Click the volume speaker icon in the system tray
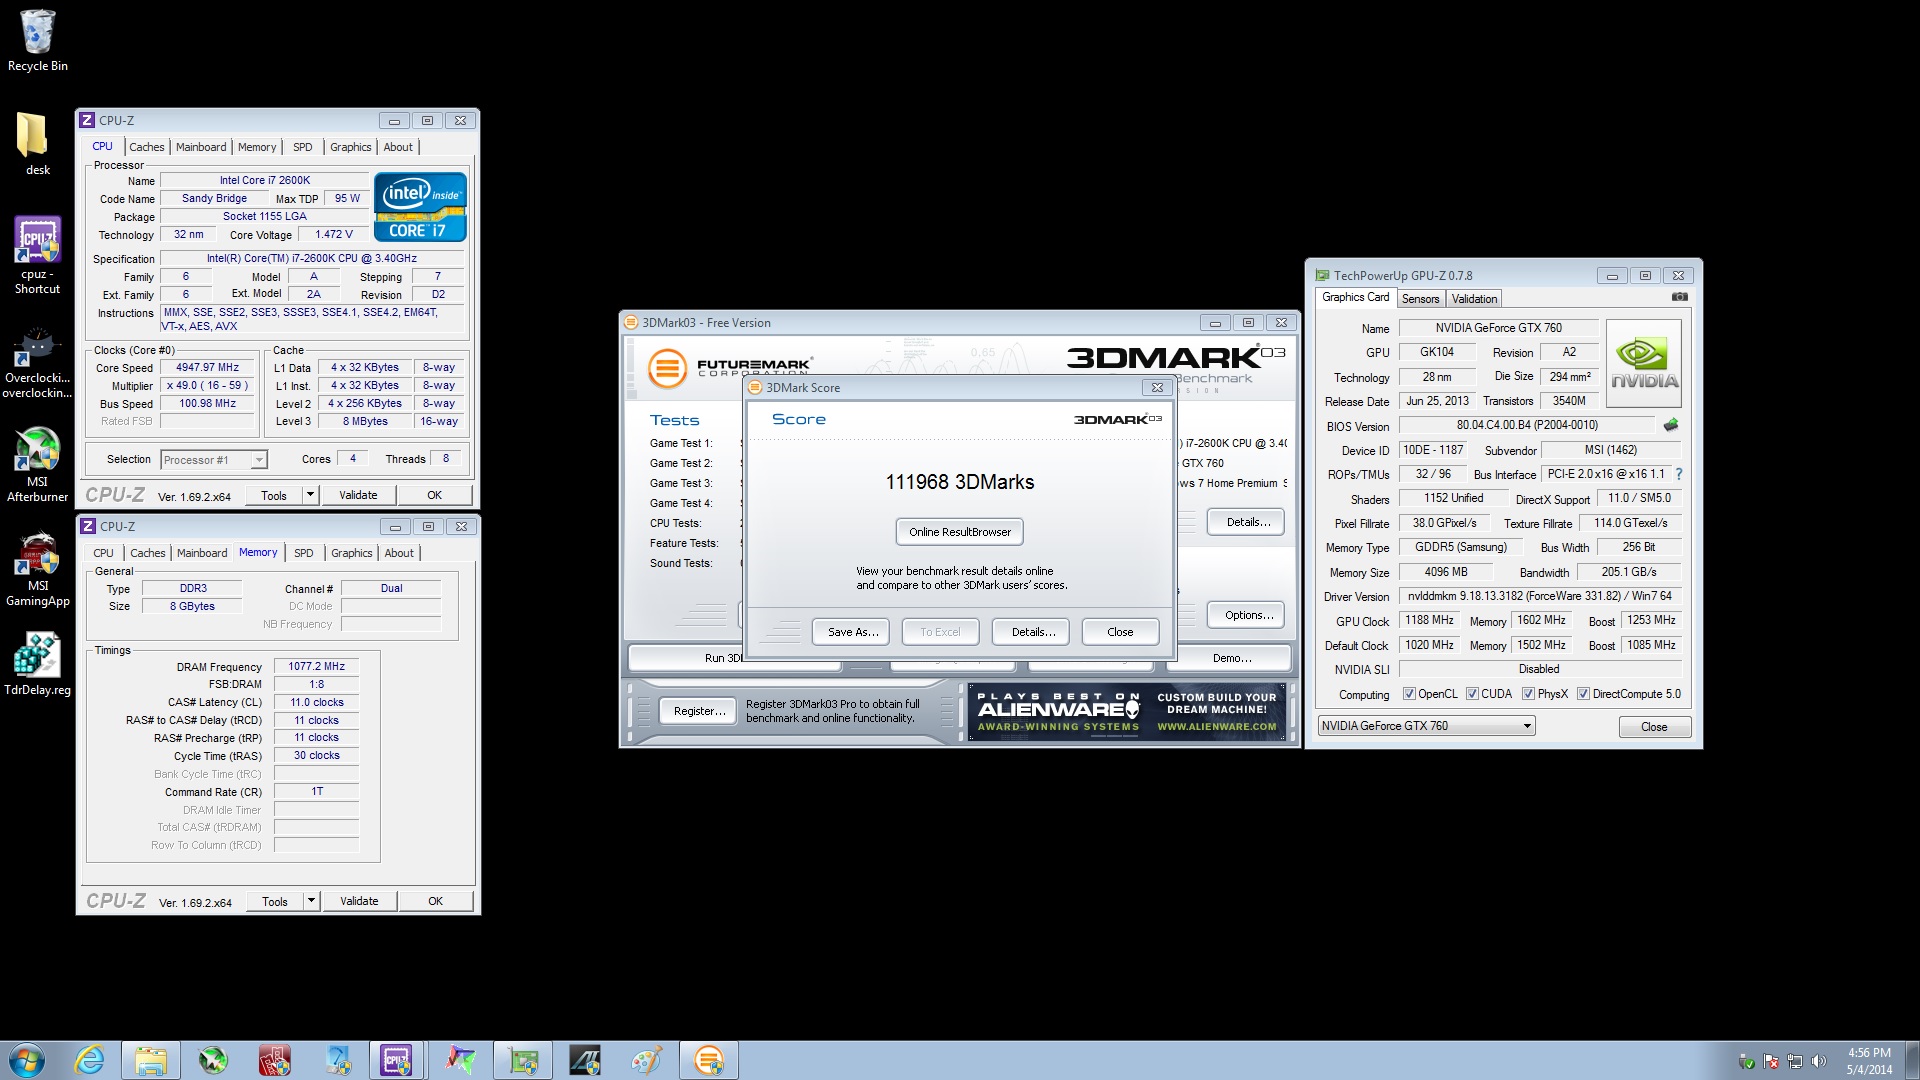 click(x=1819, y=1061)
